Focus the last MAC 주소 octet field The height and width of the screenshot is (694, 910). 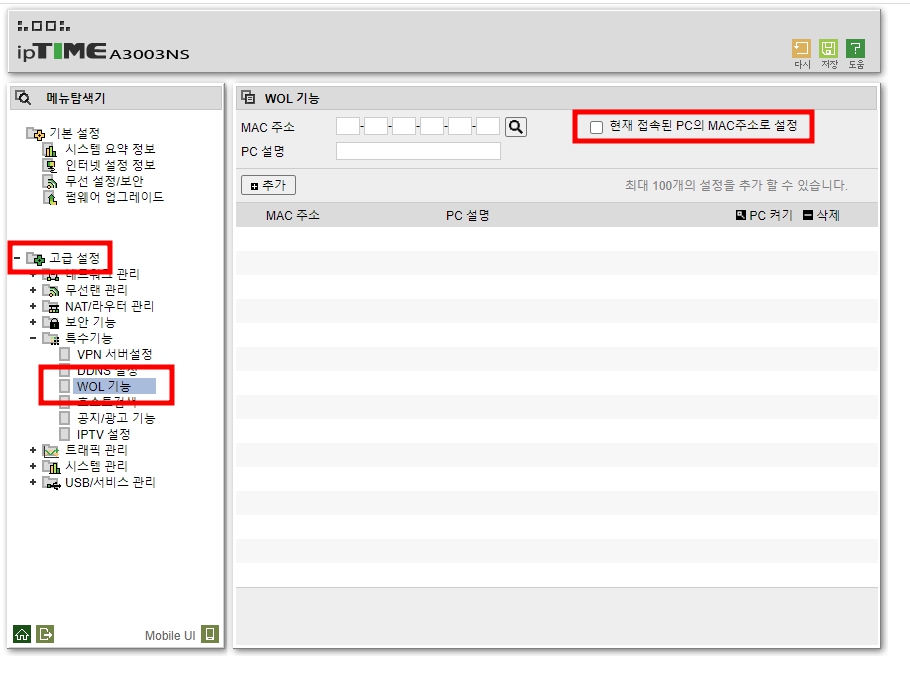pos(488,126)
